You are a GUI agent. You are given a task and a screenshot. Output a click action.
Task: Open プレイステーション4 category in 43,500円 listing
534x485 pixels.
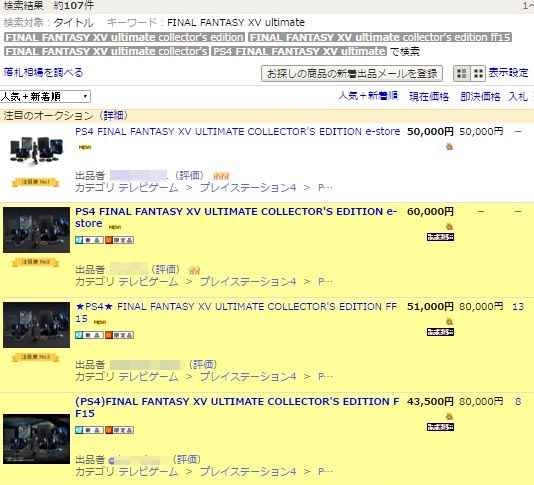(248, 472)
